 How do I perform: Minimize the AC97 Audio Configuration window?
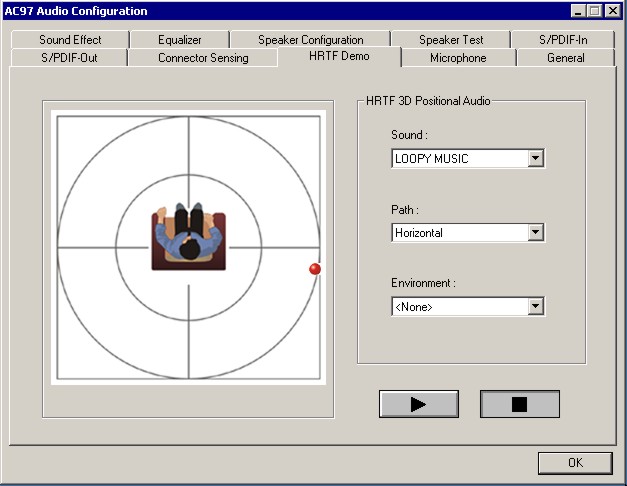coord(577,11)
